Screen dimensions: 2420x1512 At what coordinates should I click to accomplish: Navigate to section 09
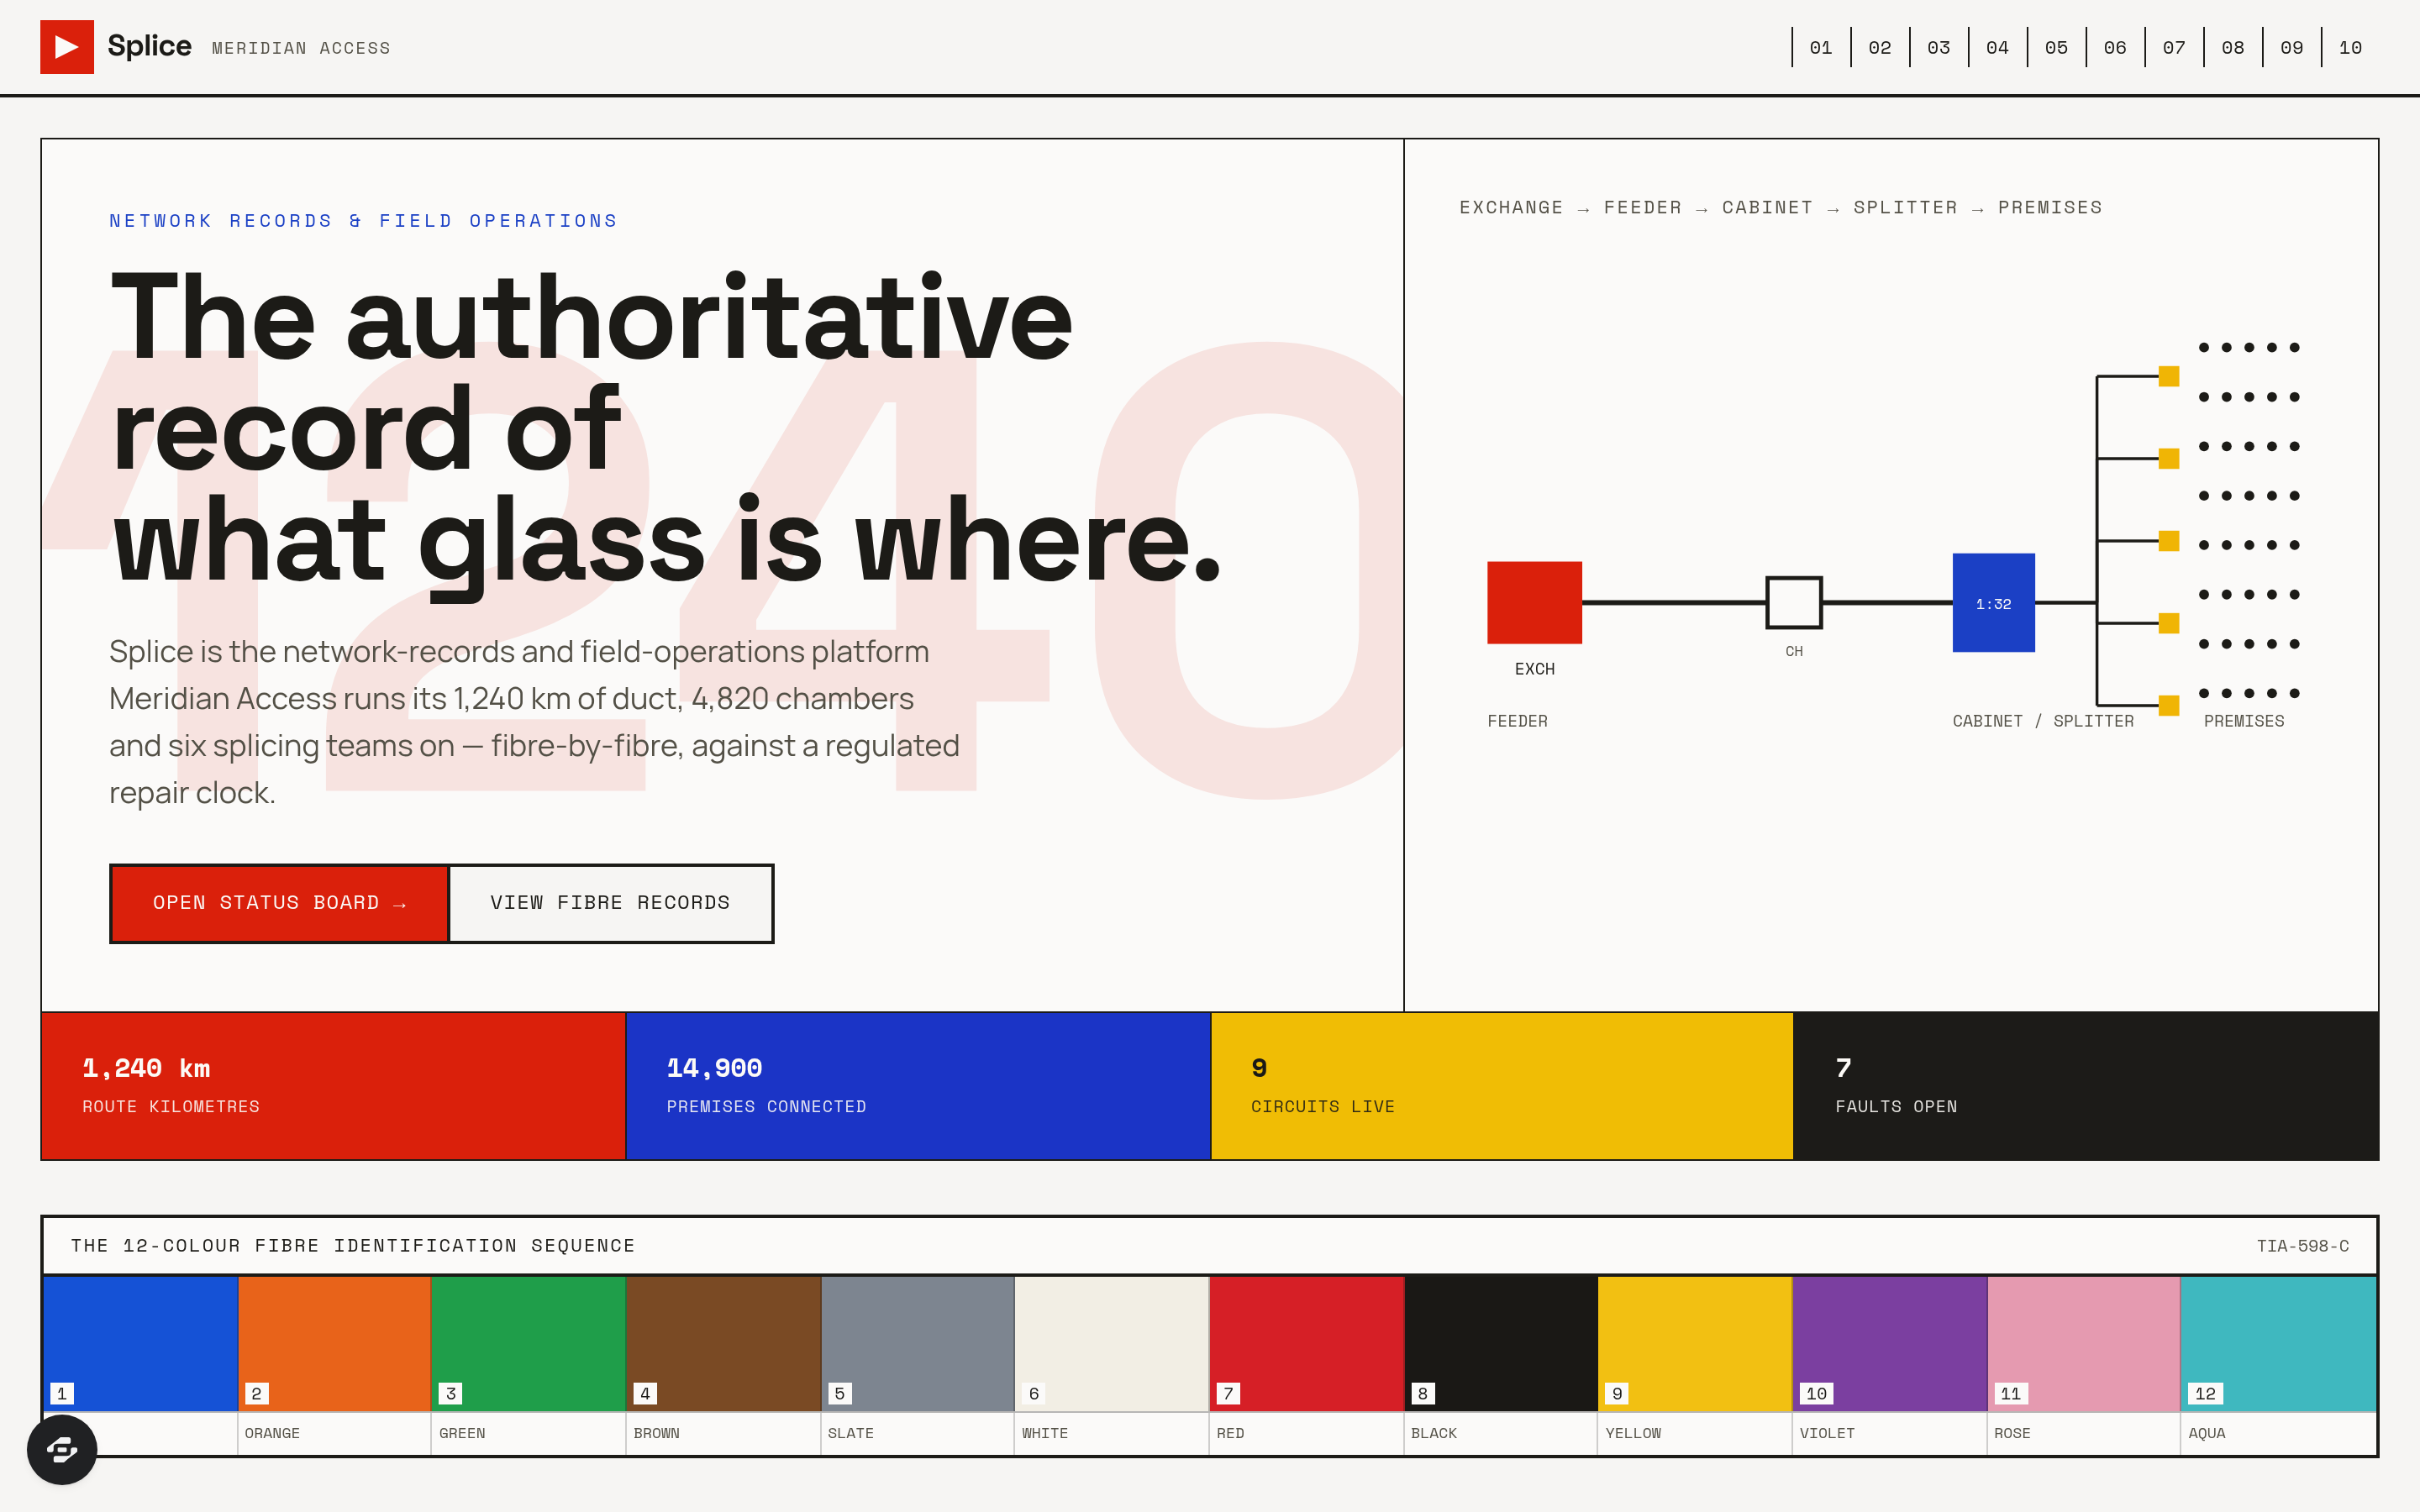tap(2292, 47)
